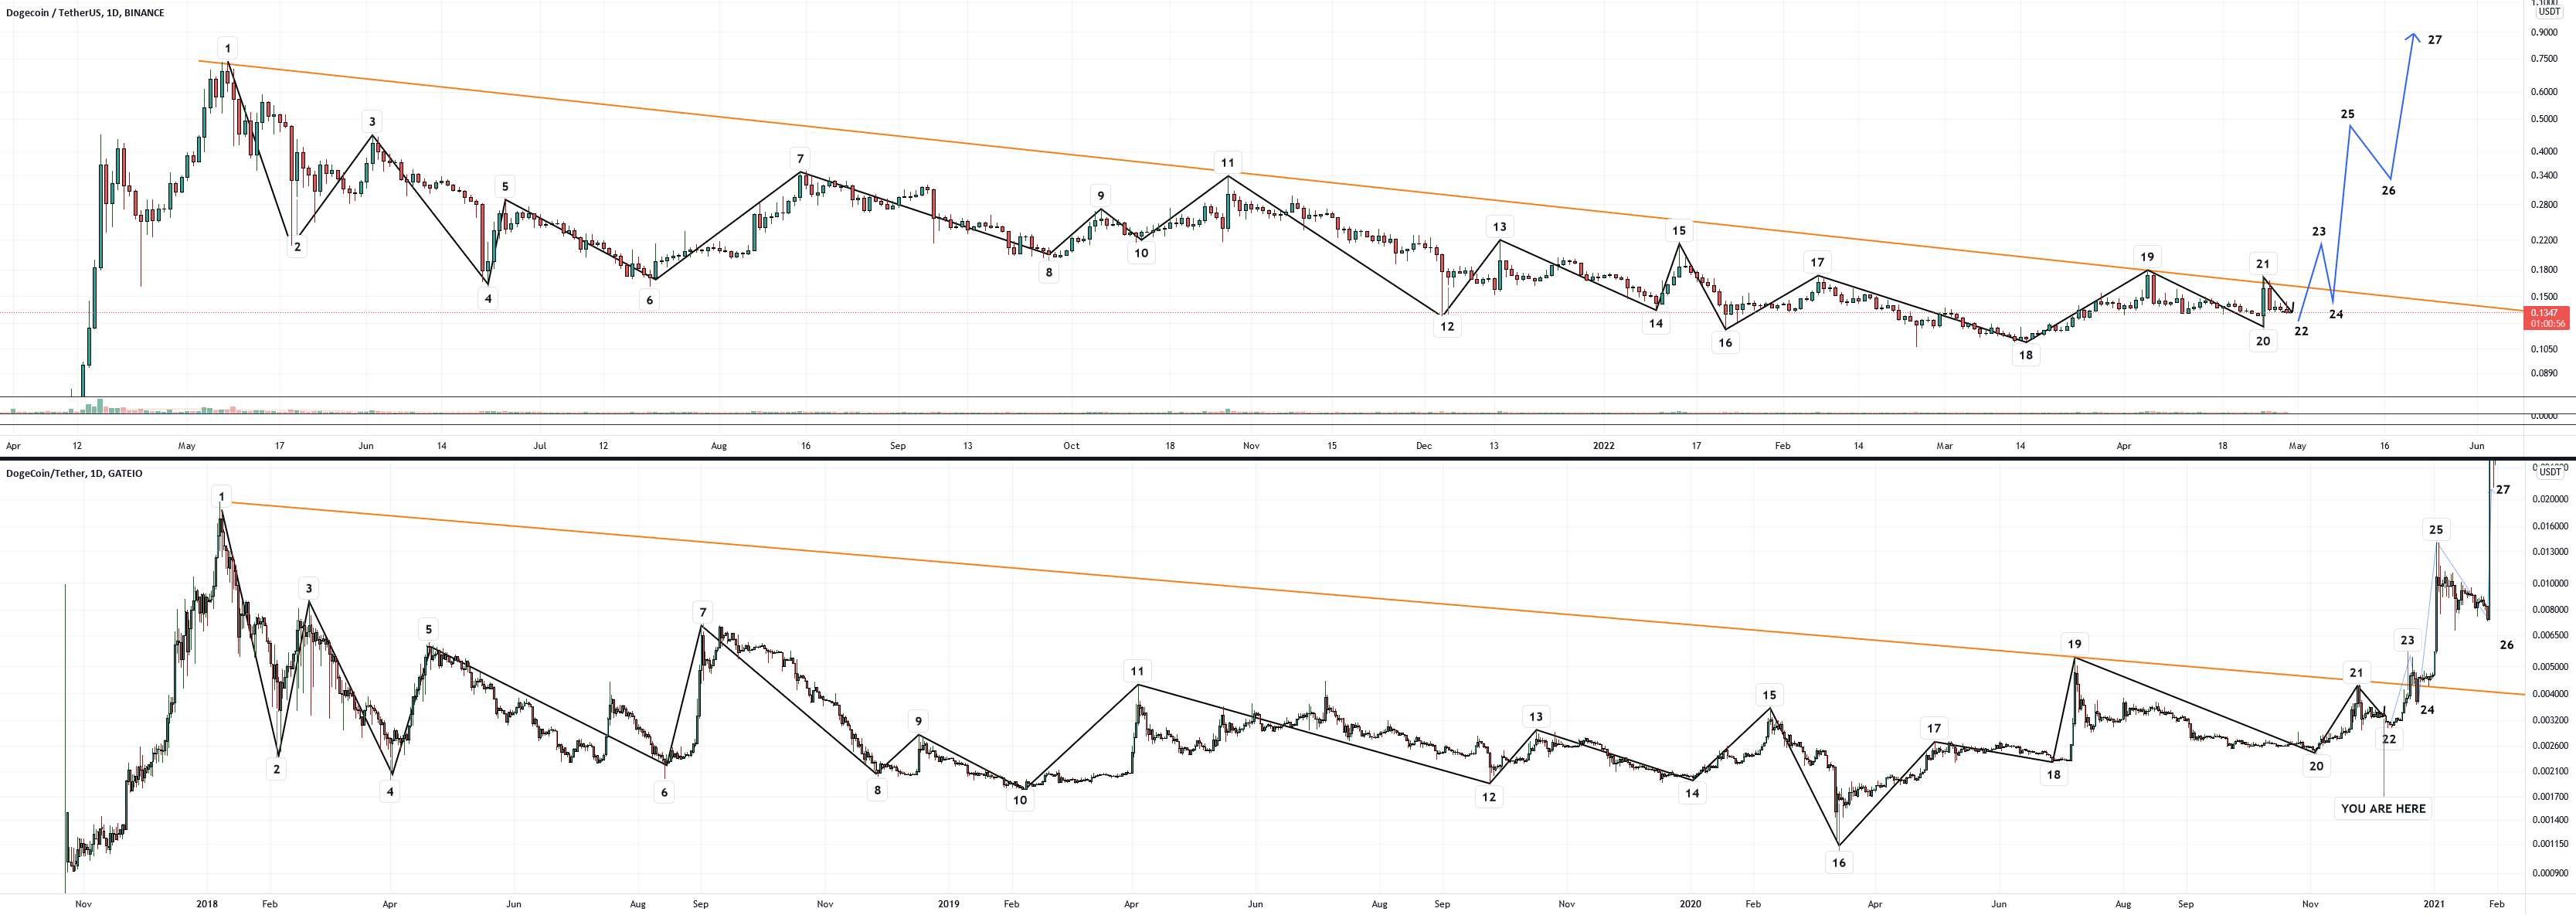Click the 0.5000 price axis label
The image size is (2576, 915).
pos(2544,119)
